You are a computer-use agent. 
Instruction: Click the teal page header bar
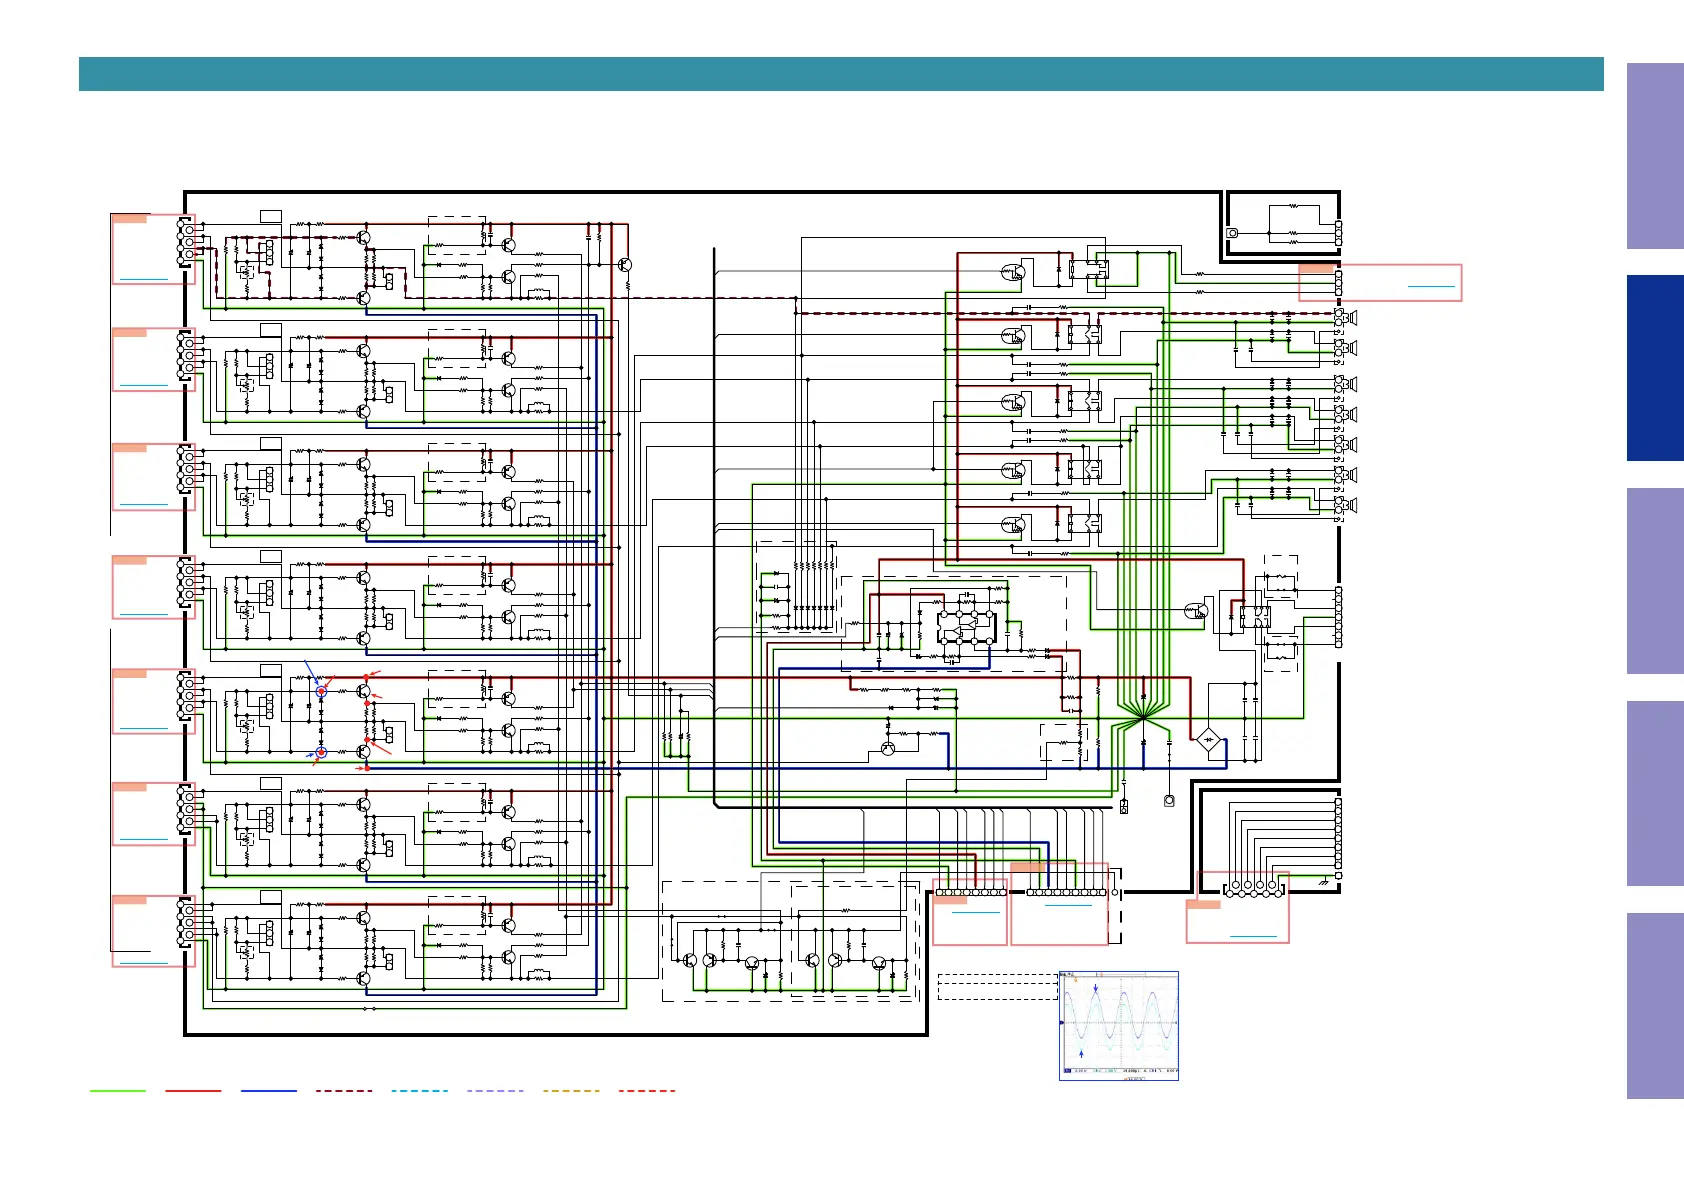click(x=841, y=74)
